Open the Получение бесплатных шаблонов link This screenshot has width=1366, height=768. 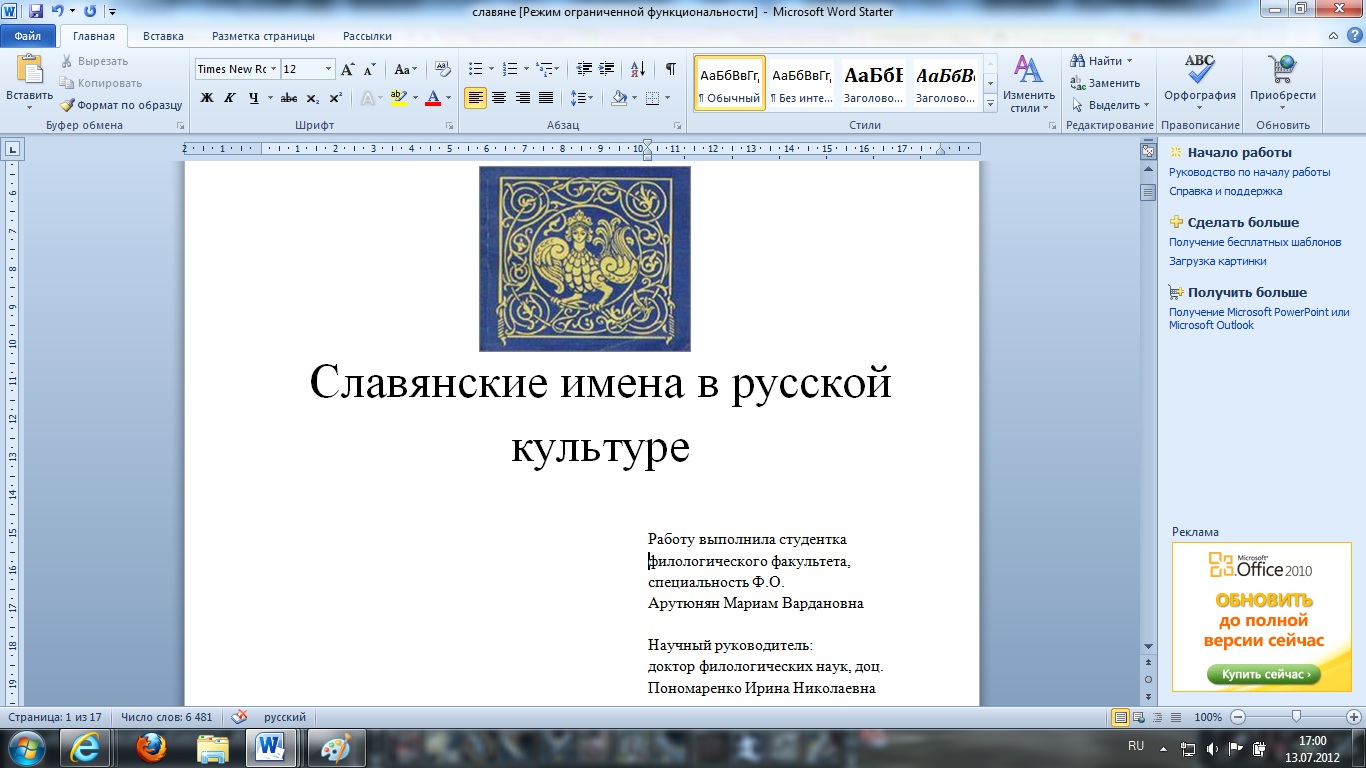coord(1255,242)
